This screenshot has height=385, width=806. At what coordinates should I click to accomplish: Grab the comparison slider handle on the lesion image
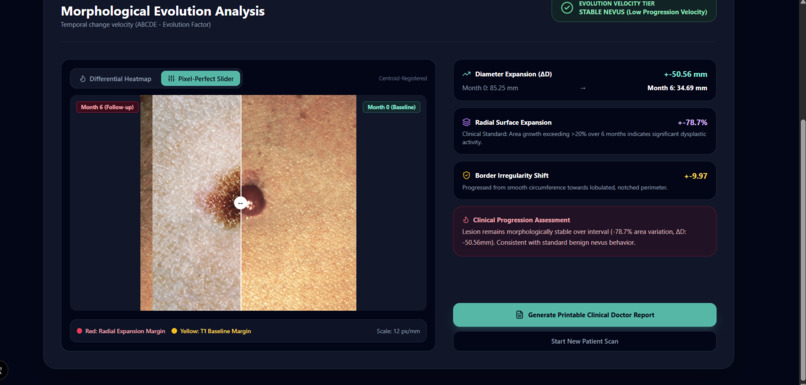(240, 203)
